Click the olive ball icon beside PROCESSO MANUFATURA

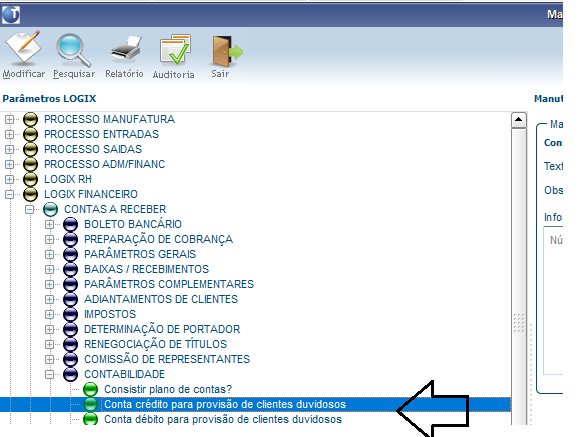pyautogui.click(x=31, y=119)
